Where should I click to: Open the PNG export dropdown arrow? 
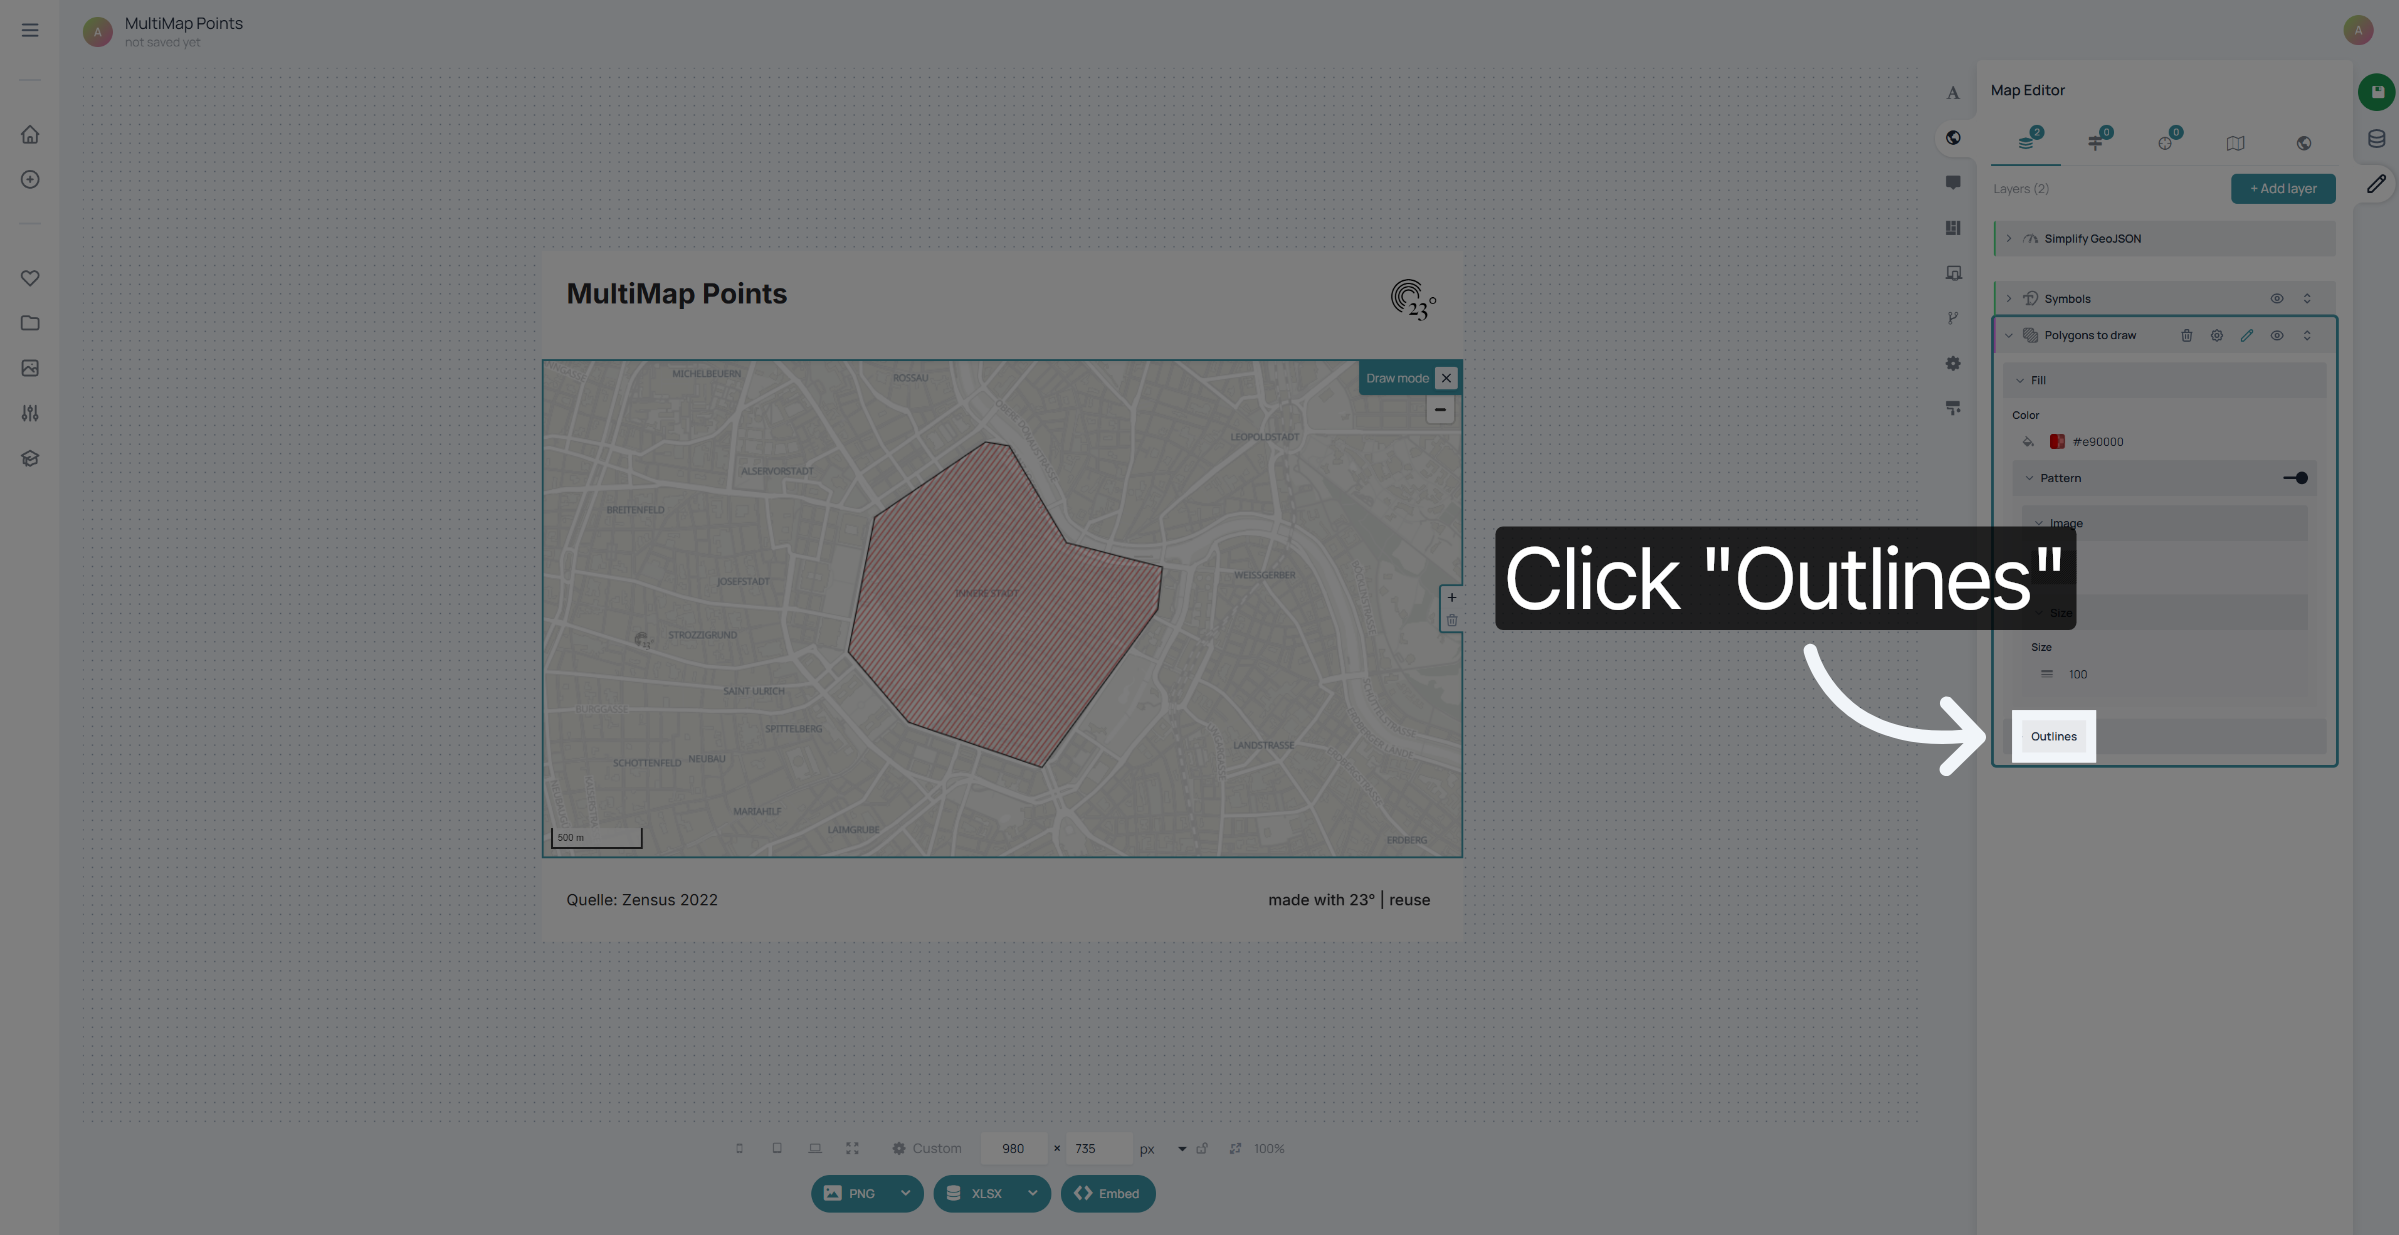tap(905, 1194)
